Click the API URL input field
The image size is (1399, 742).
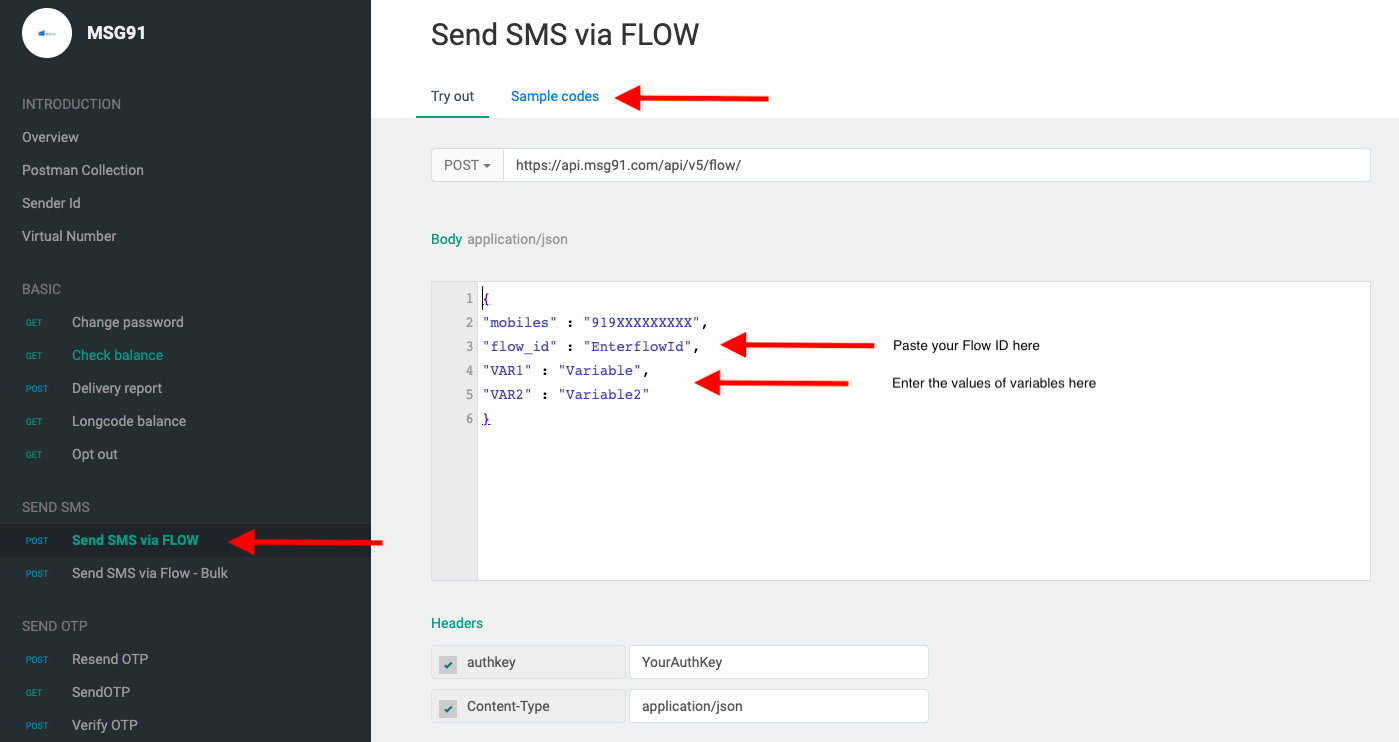click(936, 165)
